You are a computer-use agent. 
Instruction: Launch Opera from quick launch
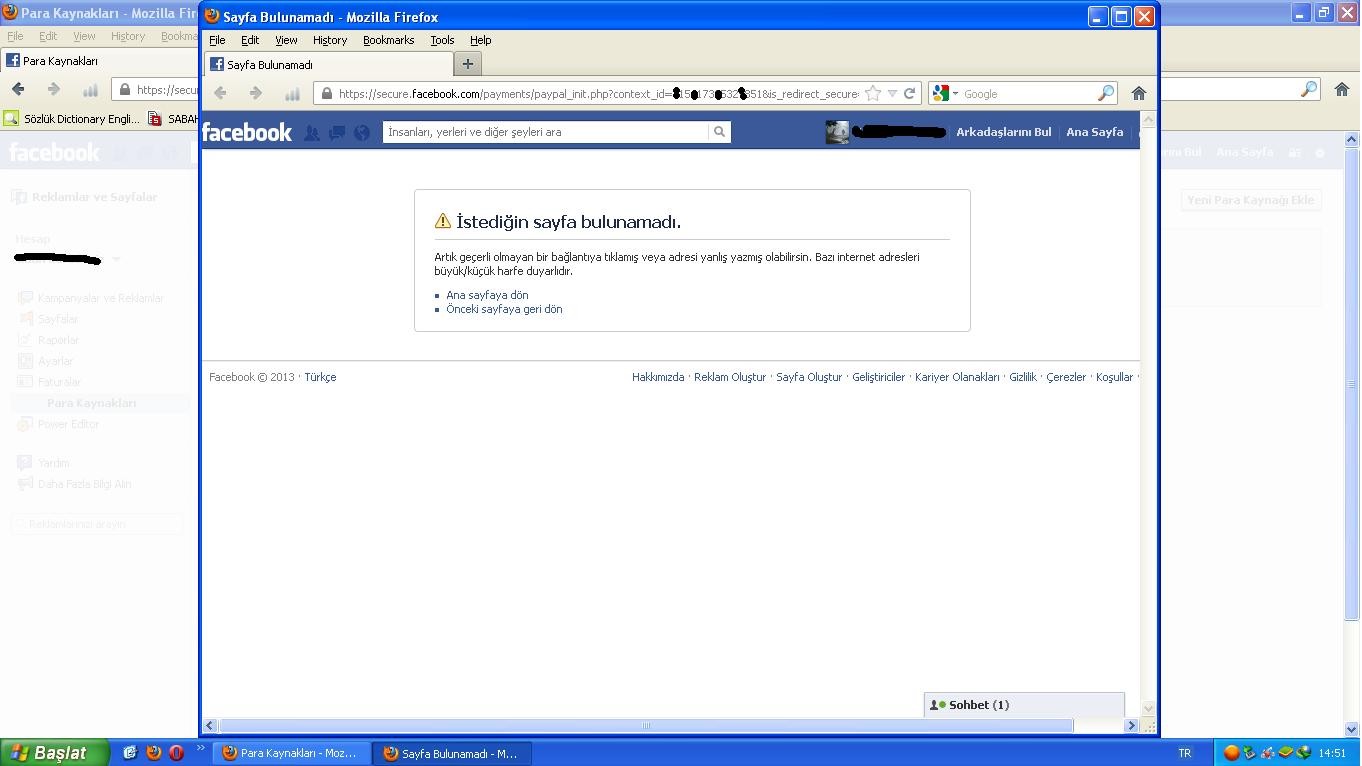[177, 753]
